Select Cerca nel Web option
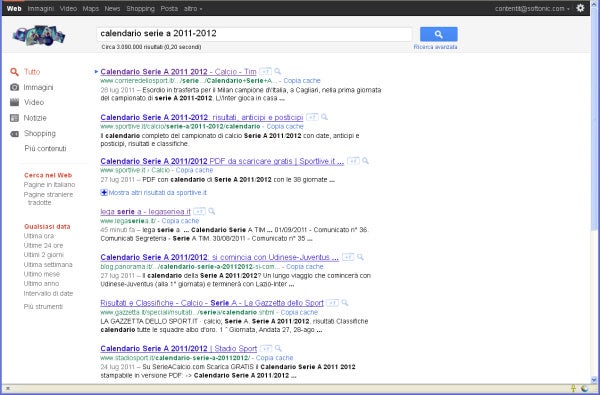 coord(48,175)
